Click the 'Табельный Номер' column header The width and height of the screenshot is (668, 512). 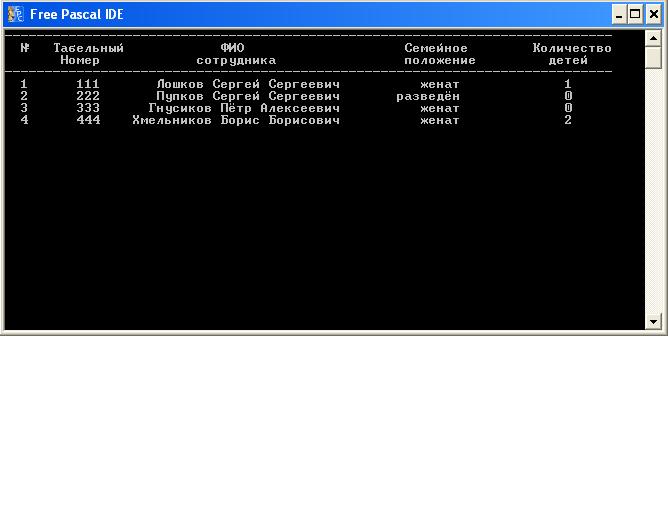[88, 54]
